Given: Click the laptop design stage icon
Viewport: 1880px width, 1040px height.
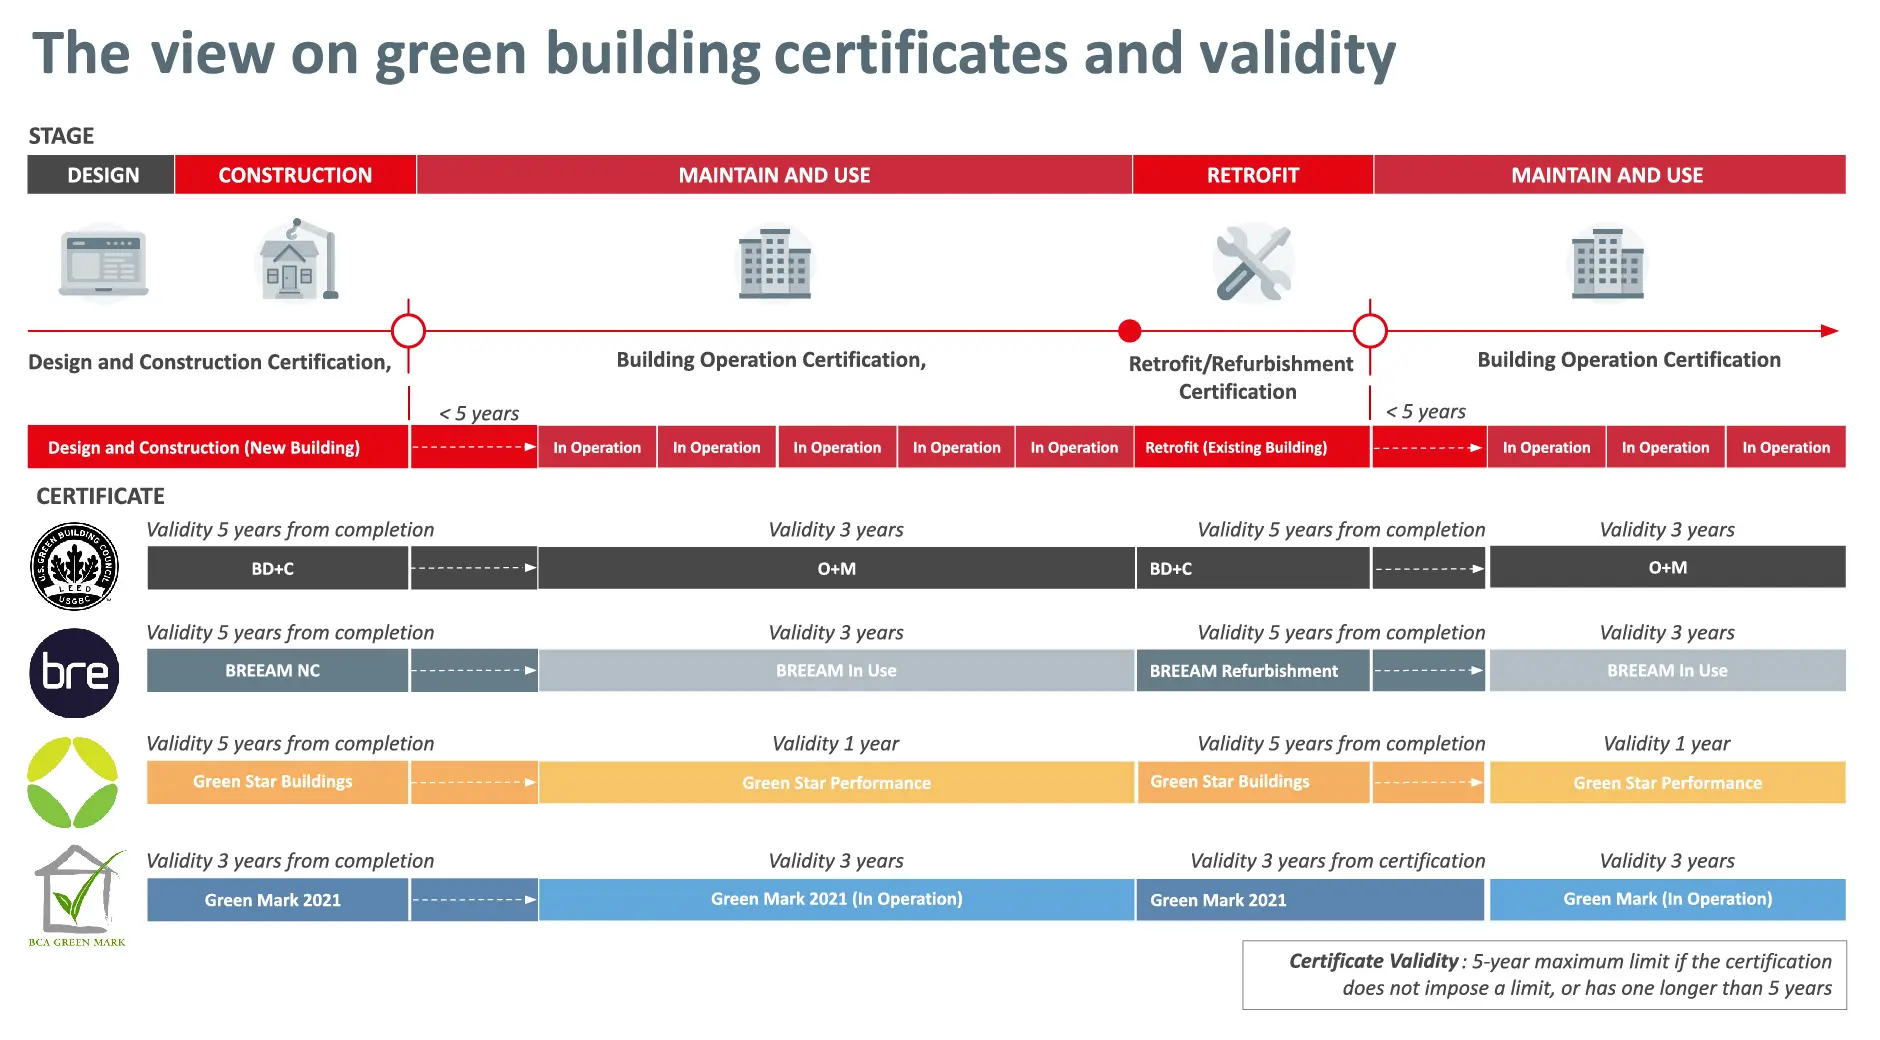Looking at the screenshot, I should (x=104, y=263).
